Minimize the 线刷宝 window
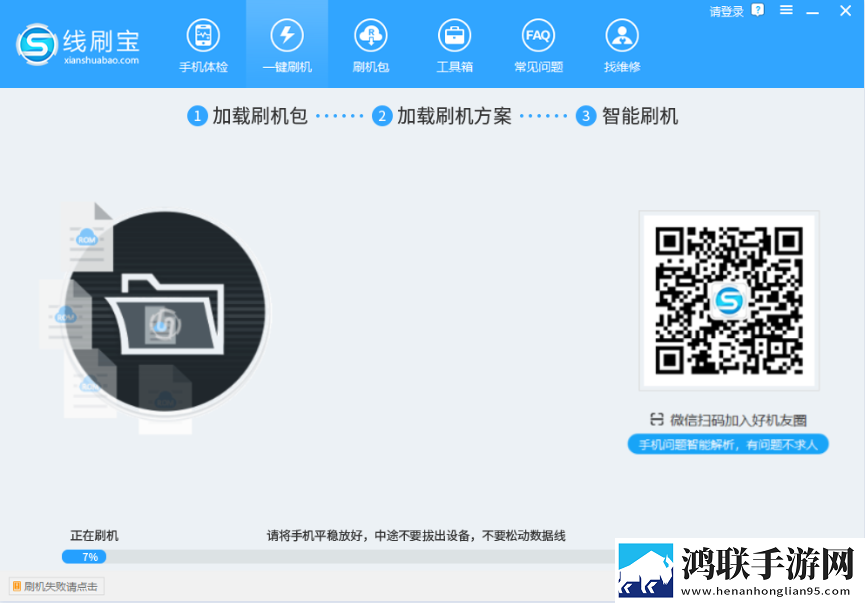The width and height of the screenshot is (865, 603). [813, 11]
